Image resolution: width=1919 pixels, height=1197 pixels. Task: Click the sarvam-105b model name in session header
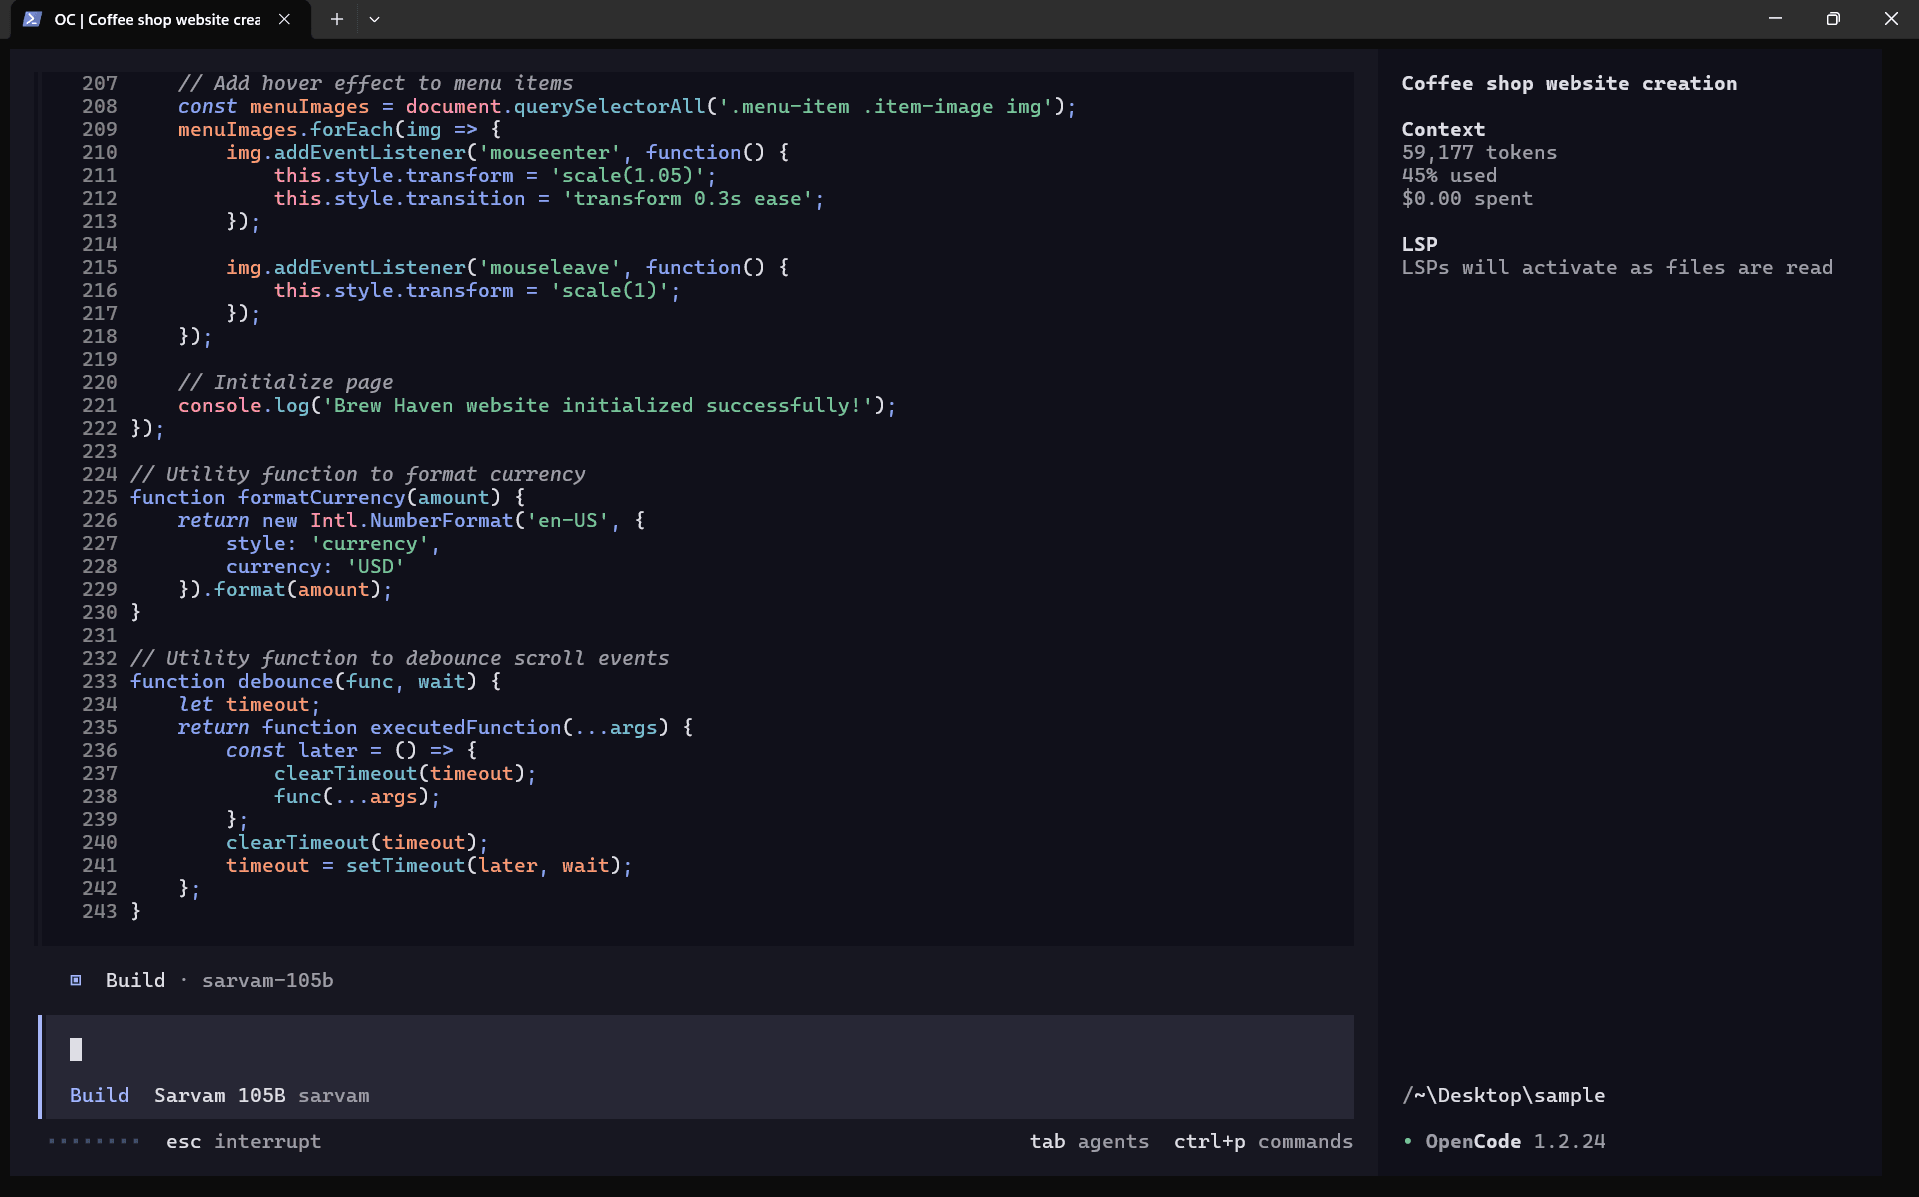point(267,980)
